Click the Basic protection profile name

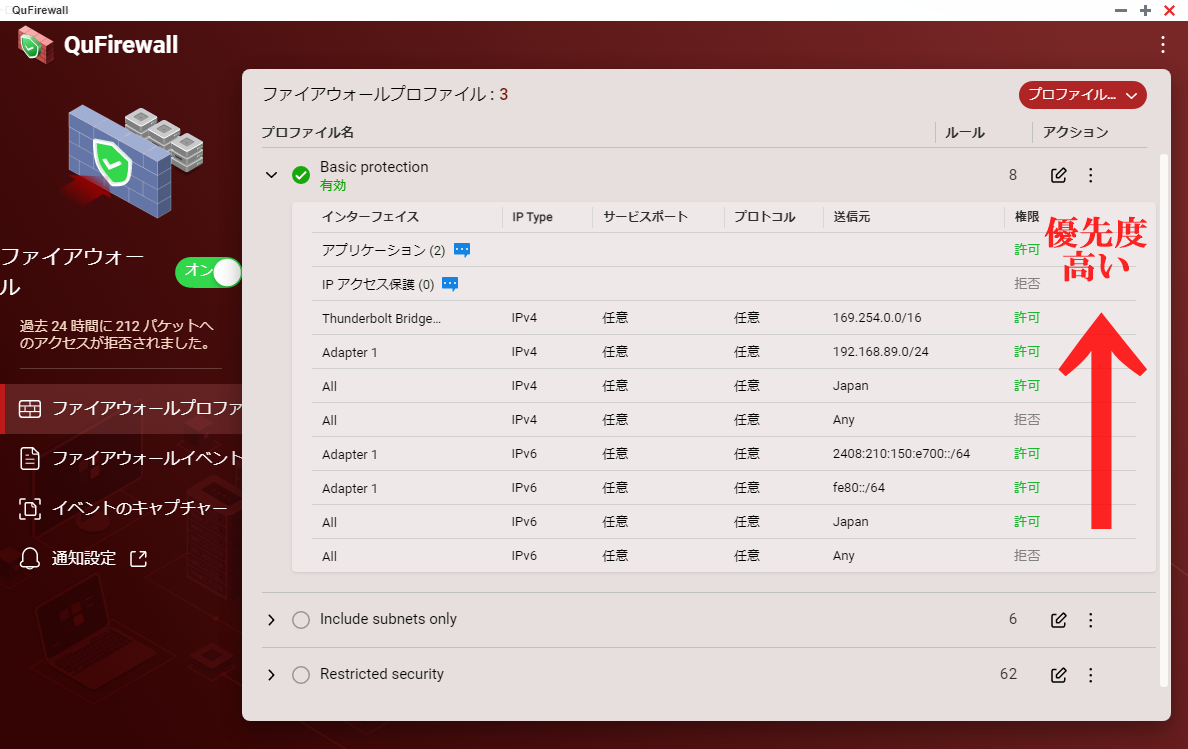click(x=374, y=167)
